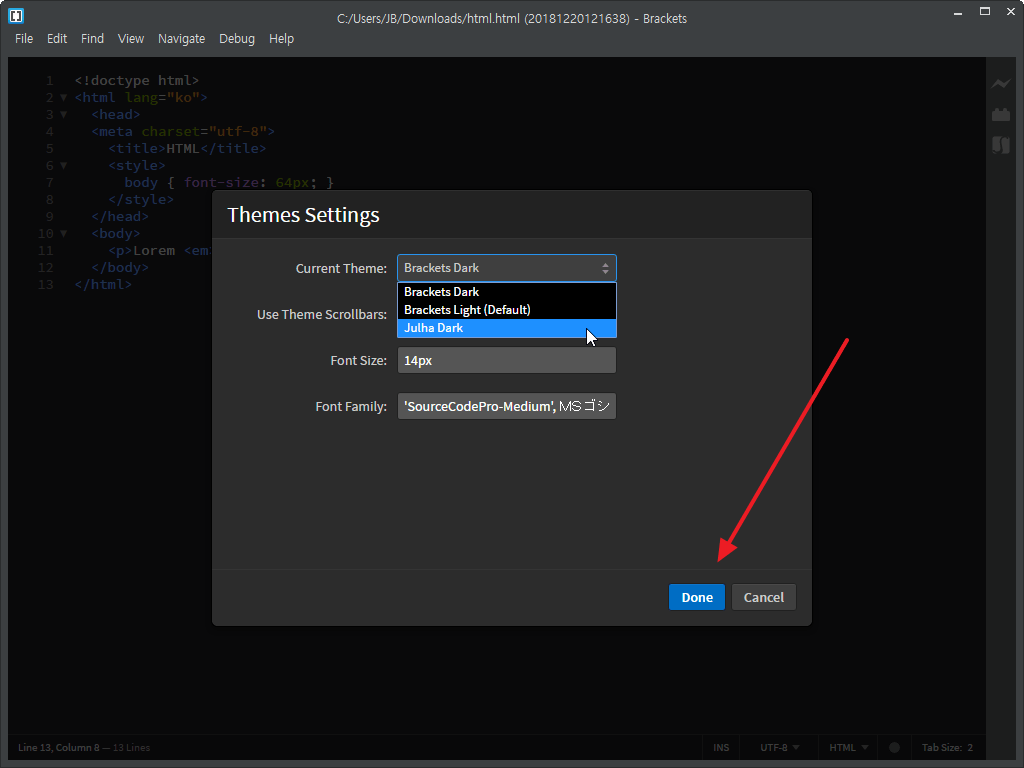Open the Find menu
This screenshot has width=1024, height=768.
pyautogui.click(x=92, y=39)
